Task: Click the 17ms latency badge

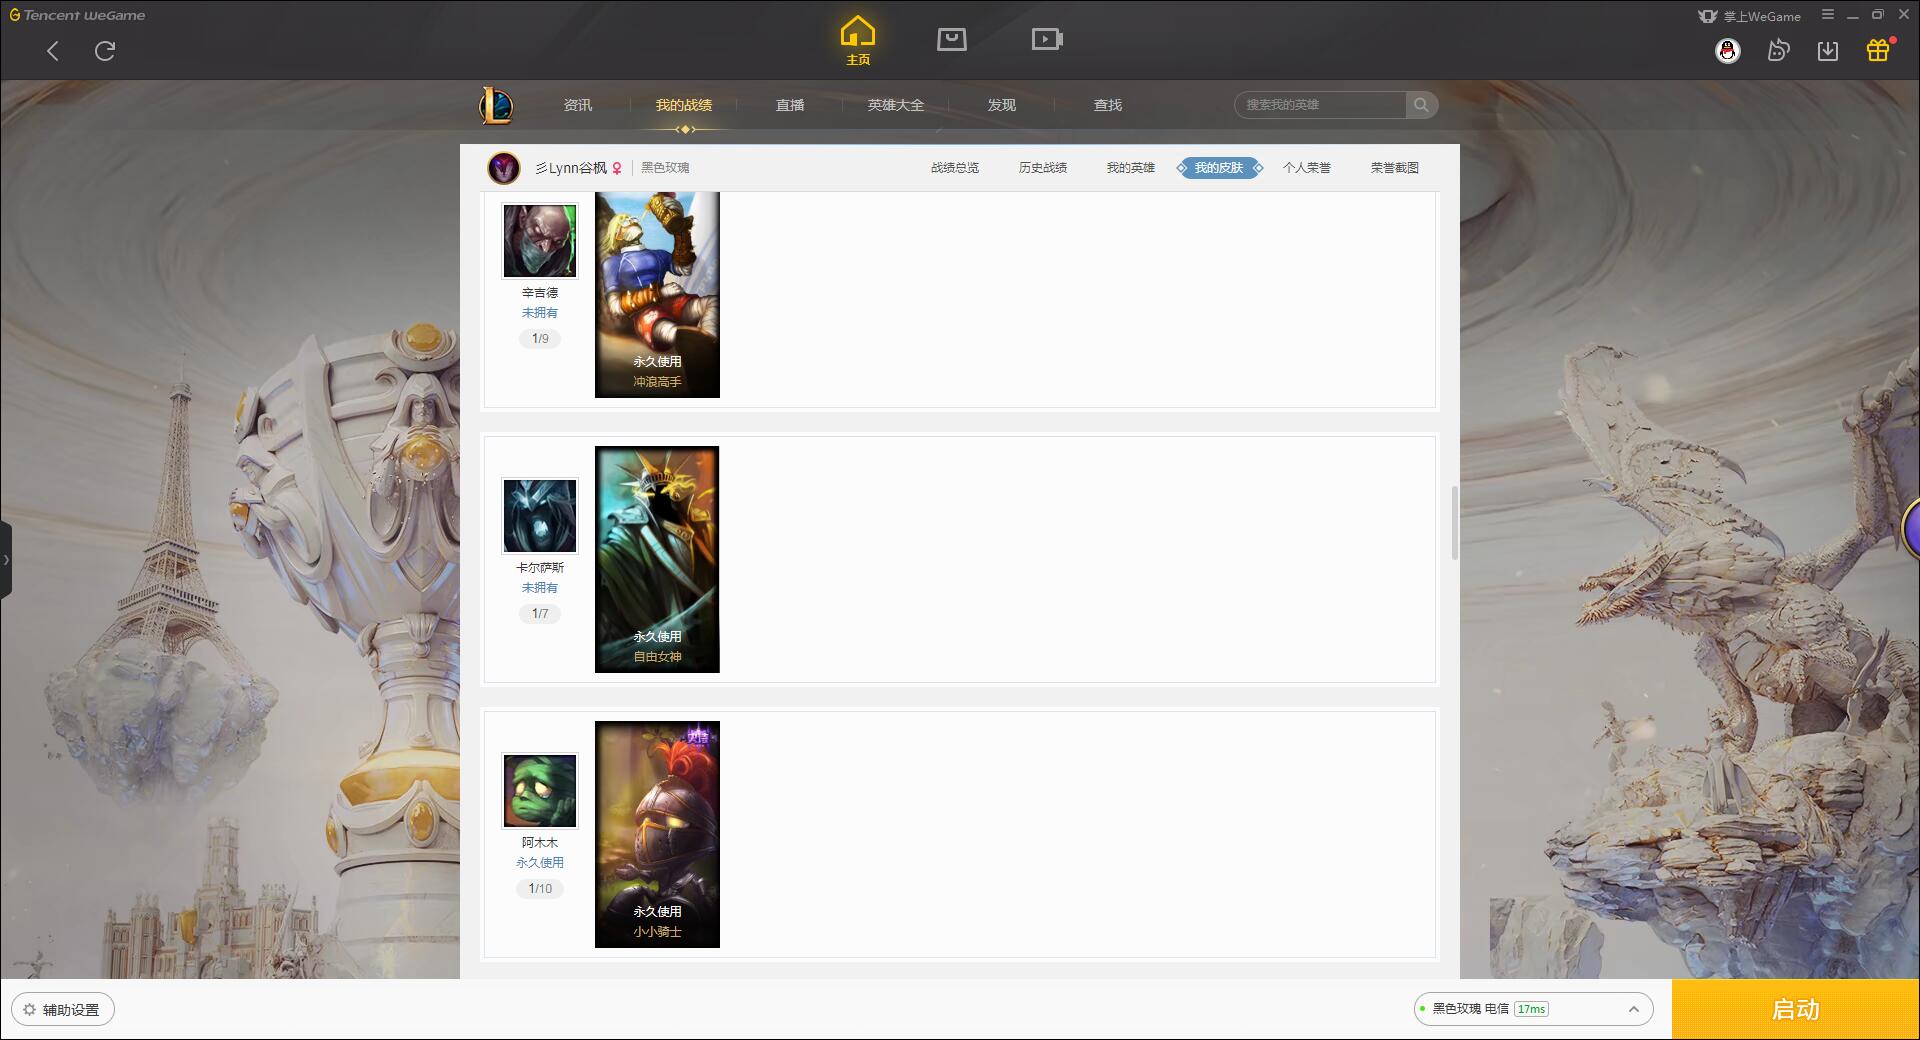Action: (1532, 1009)
